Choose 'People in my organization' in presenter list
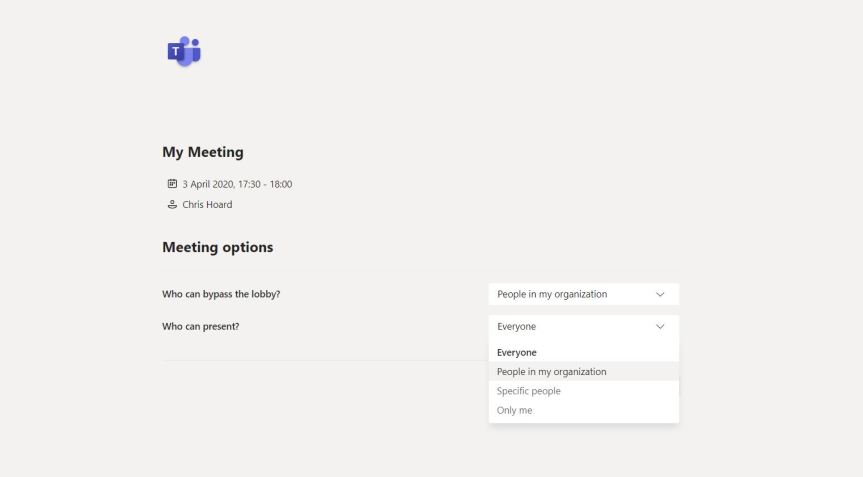 (552, 372)
